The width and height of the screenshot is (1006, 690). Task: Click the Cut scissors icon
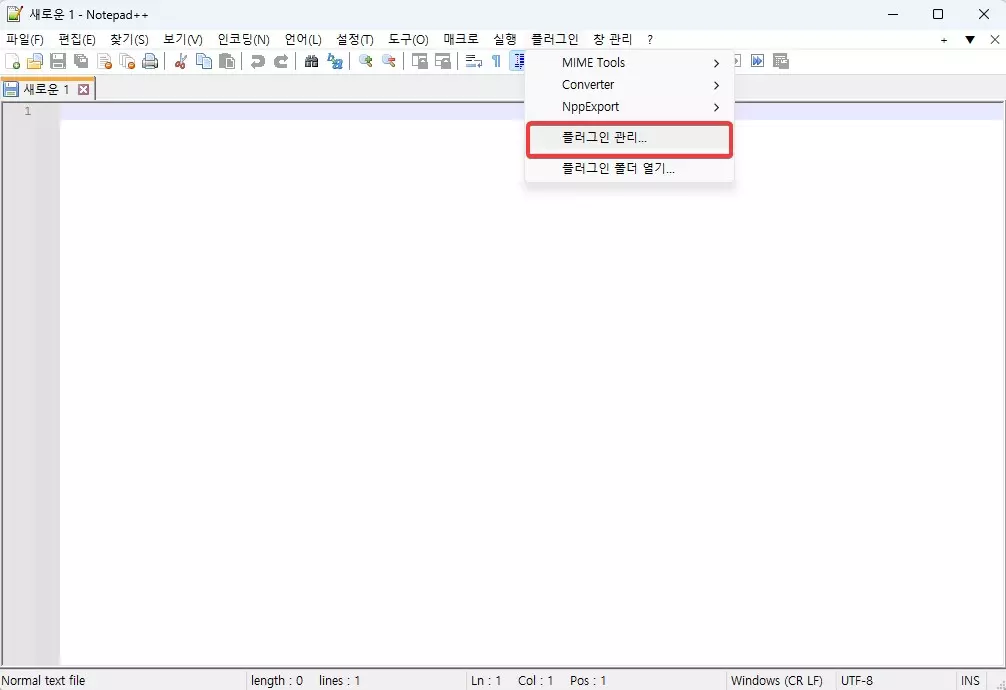tap(181, 62)
